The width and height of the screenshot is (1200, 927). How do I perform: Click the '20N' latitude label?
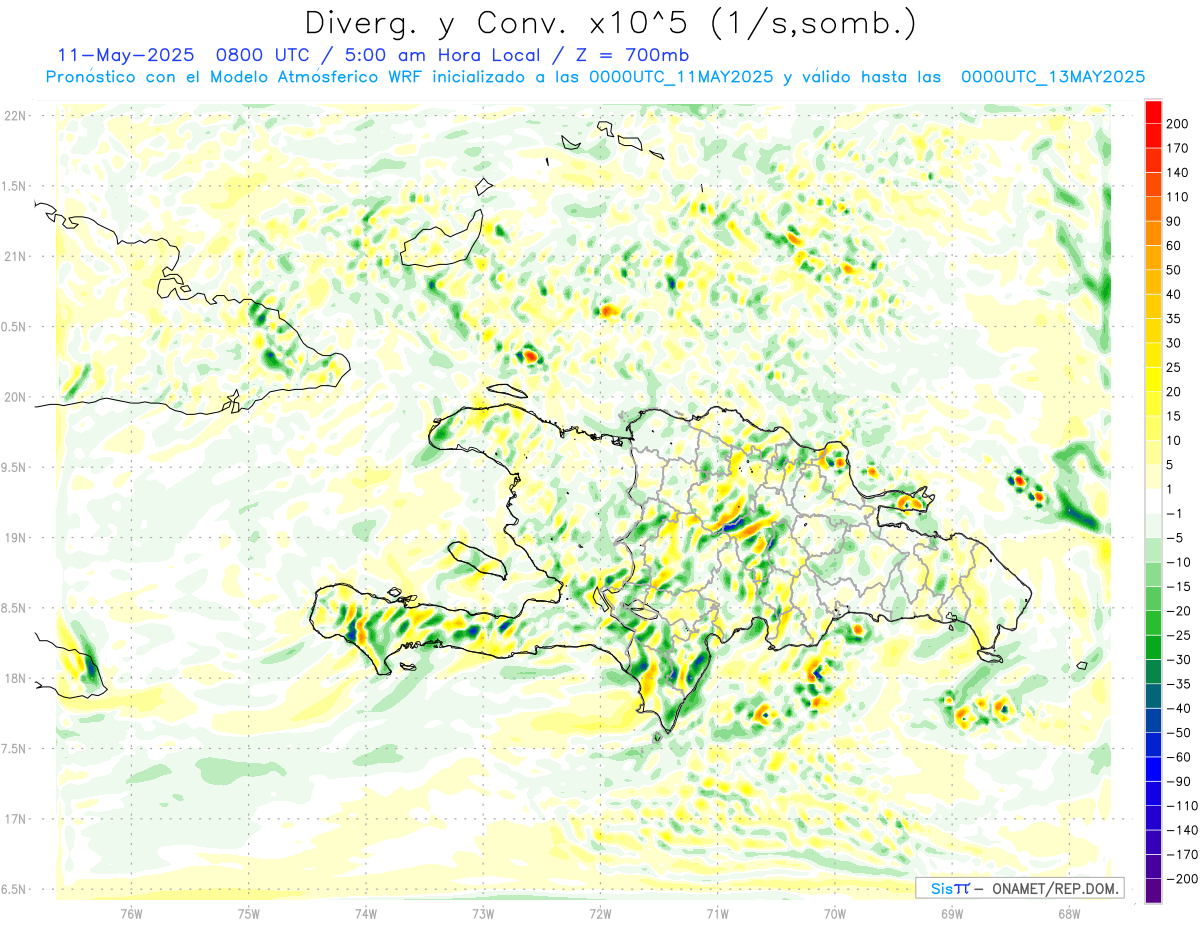pos(14,397)
